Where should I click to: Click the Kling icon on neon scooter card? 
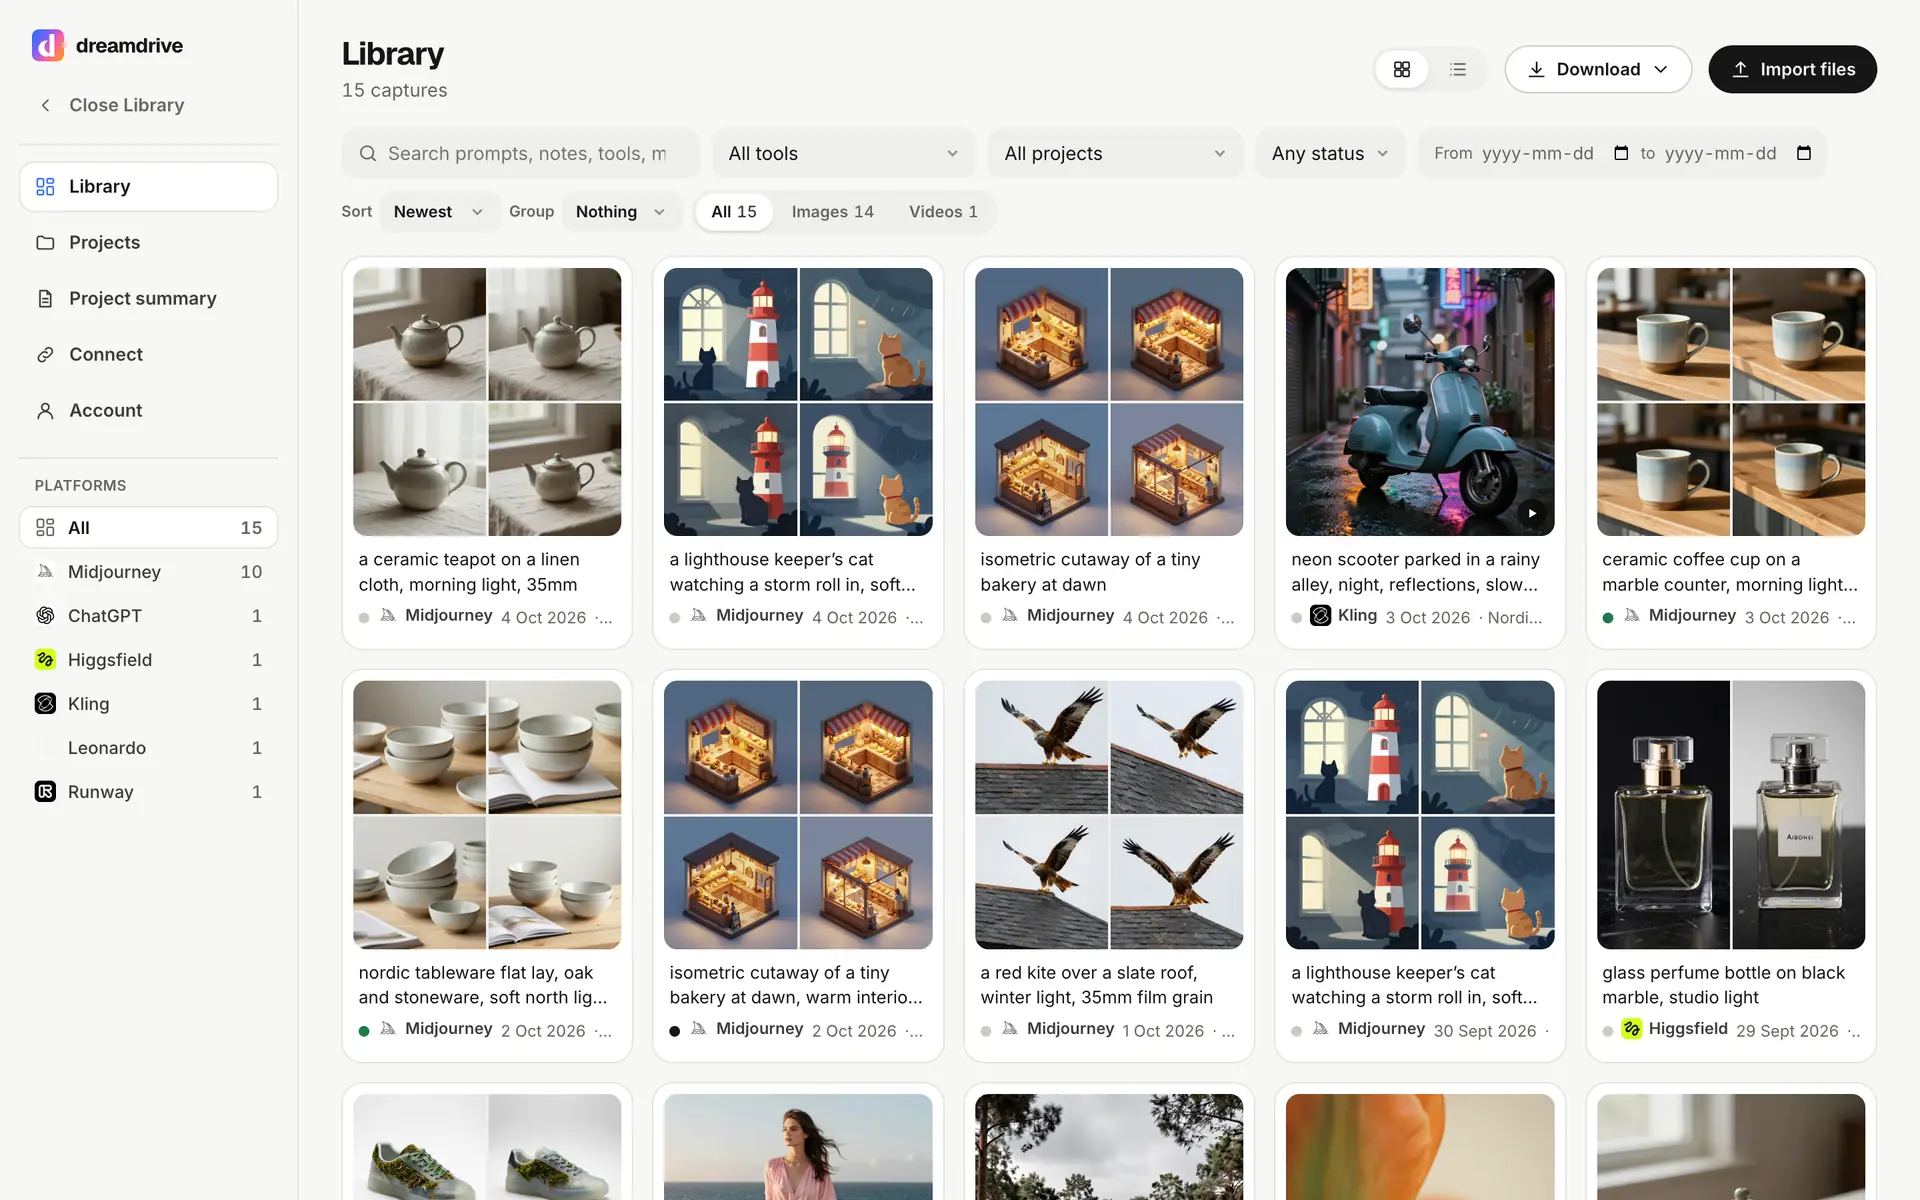coord(1320,616)
